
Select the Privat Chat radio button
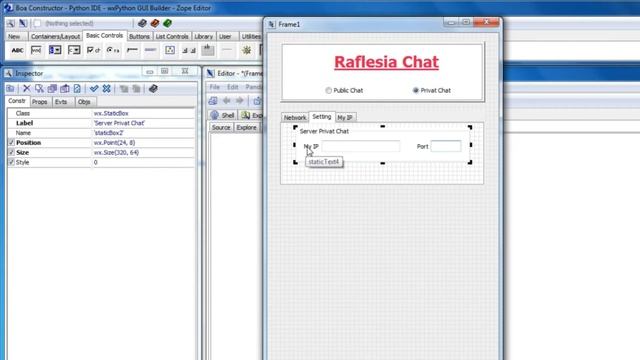click(x=416, y=90)
